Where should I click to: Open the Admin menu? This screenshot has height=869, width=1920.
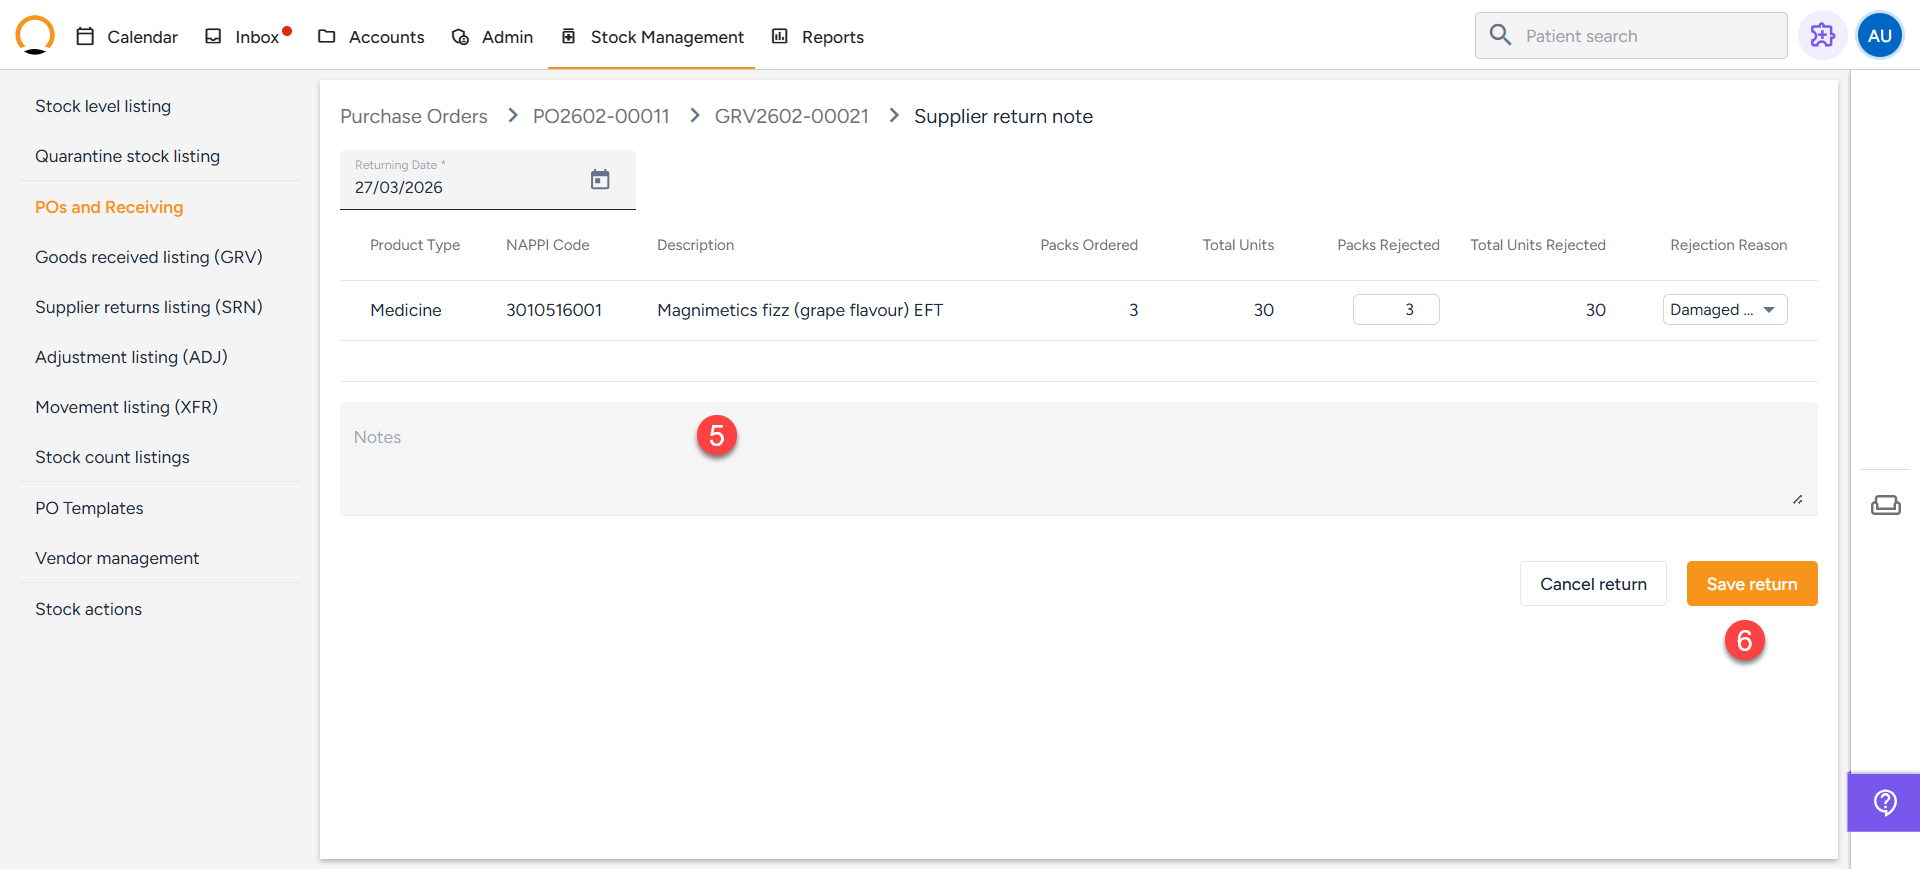(493, 37)
